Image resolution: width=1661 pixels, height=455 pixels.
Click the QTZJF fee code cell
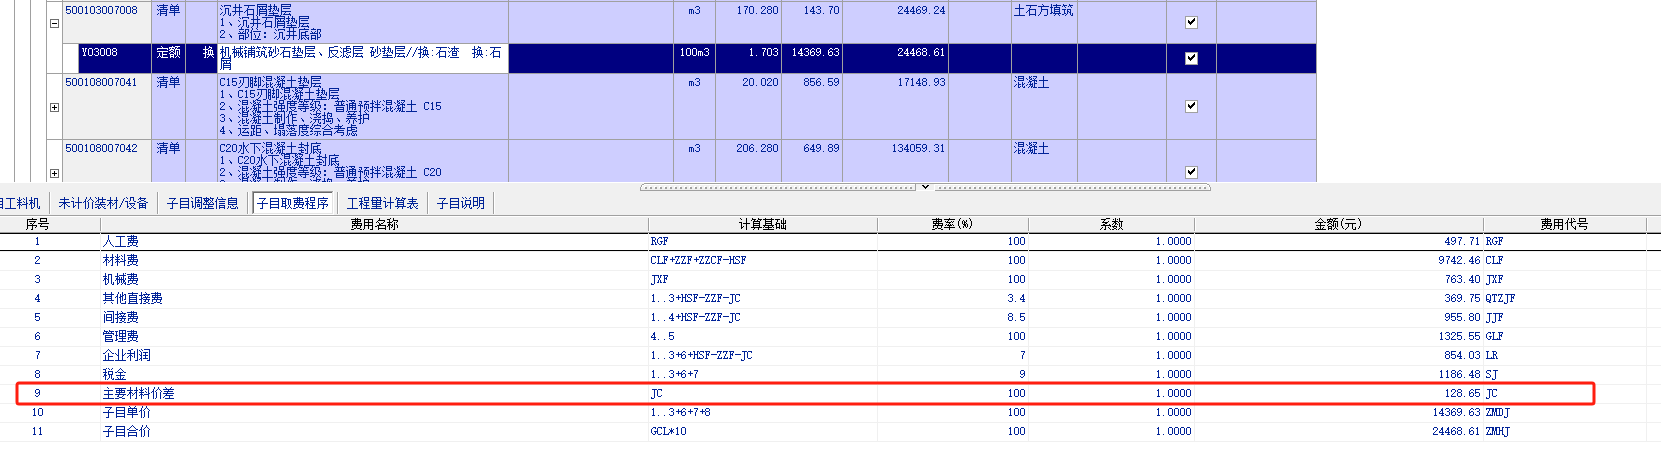point(1565,298)
